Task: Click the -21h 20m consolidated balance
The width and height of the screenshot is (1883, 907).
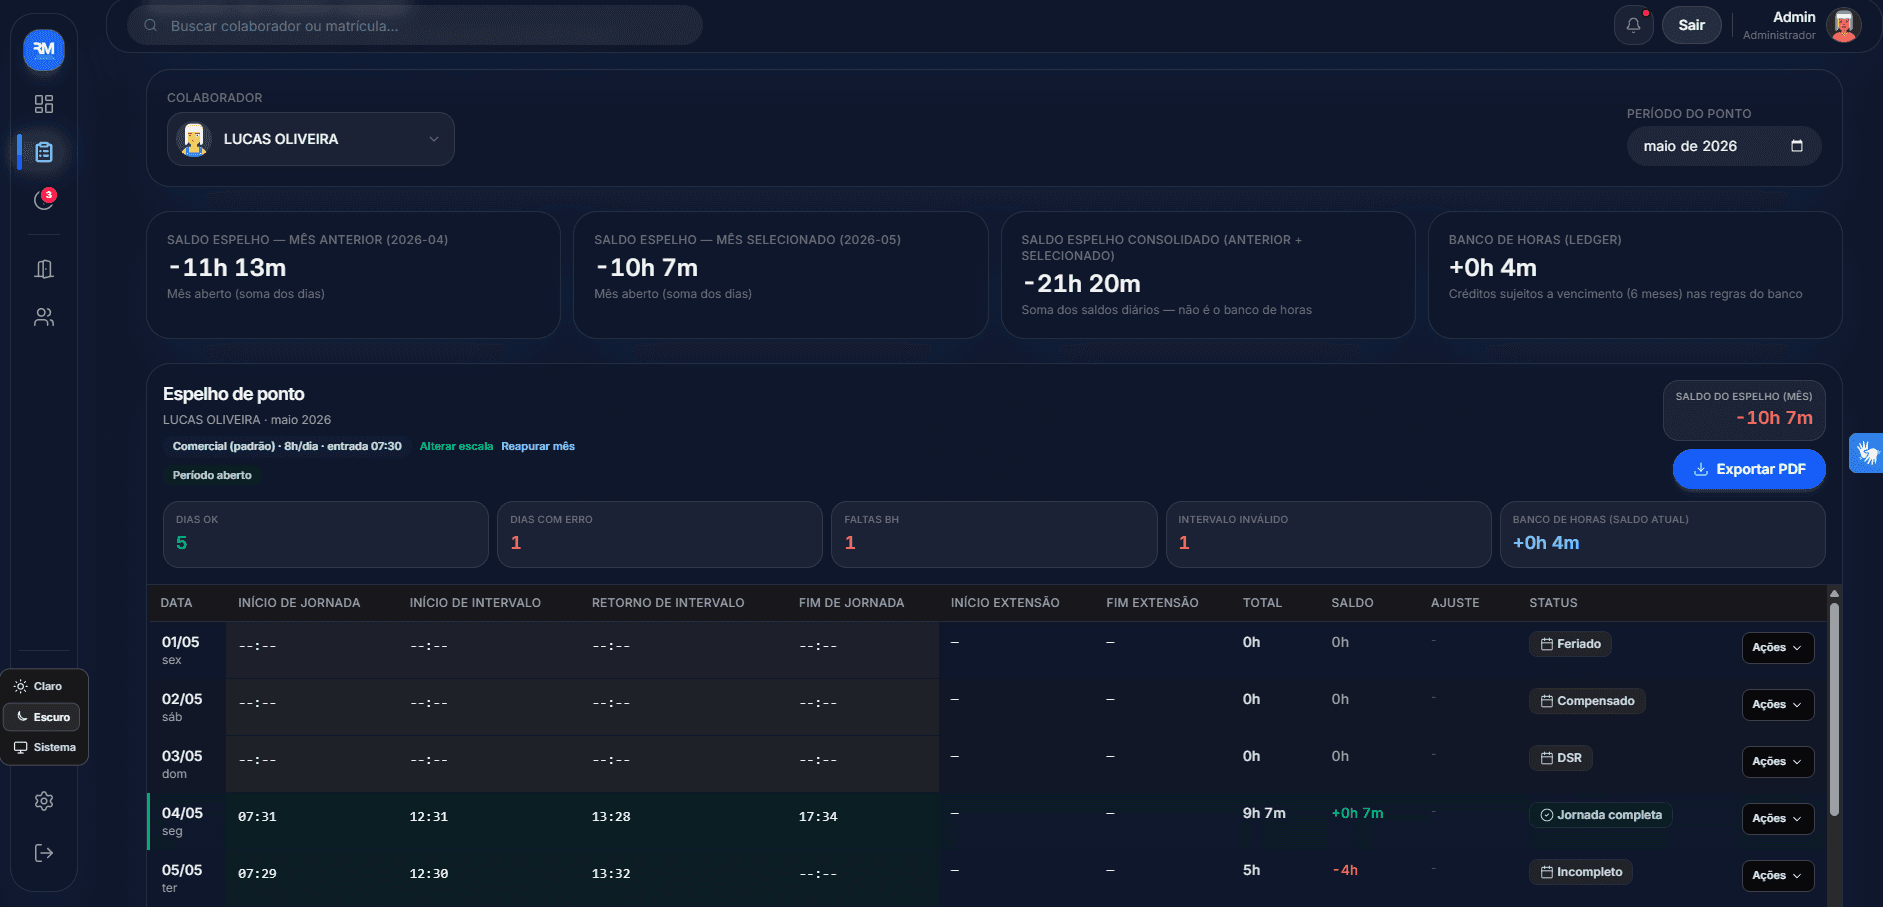Action: click(x=1081, y=284)
